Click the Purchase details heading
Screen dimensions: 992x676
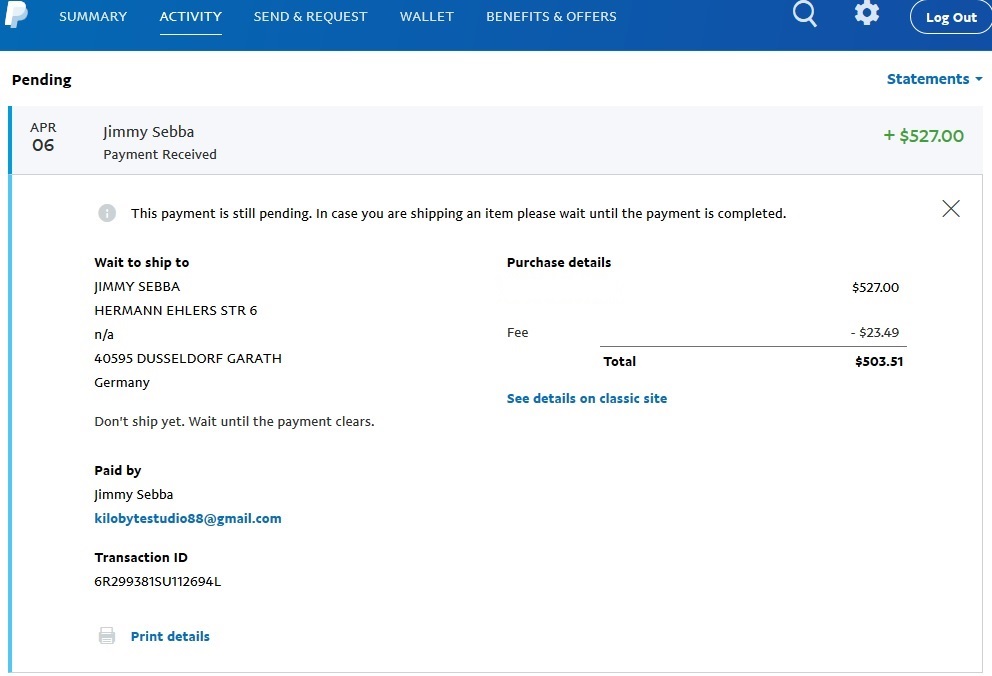tap(559, 262)
